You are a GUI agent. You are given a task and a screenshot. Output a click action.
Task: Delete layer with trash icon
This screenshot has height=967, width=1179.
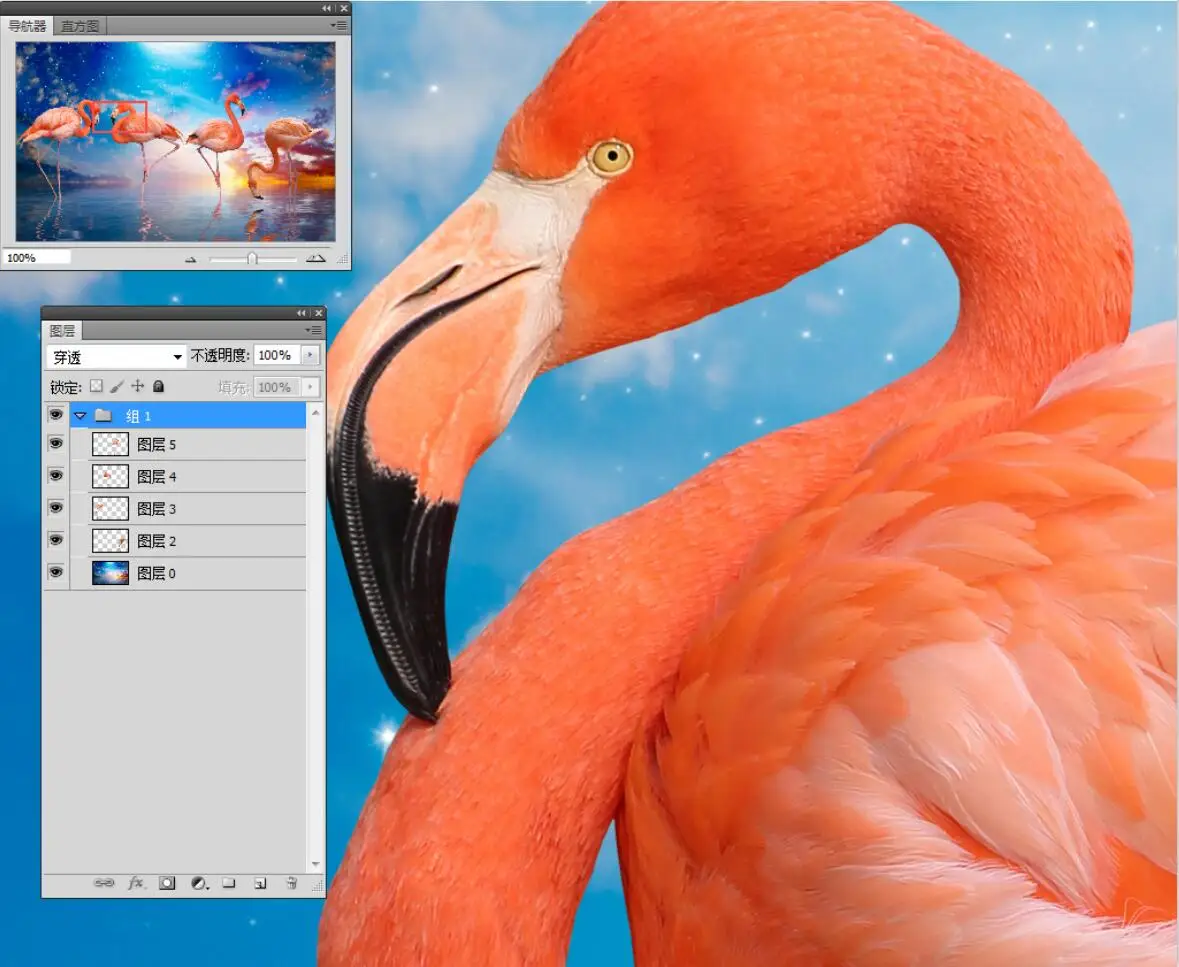(292, 883)
